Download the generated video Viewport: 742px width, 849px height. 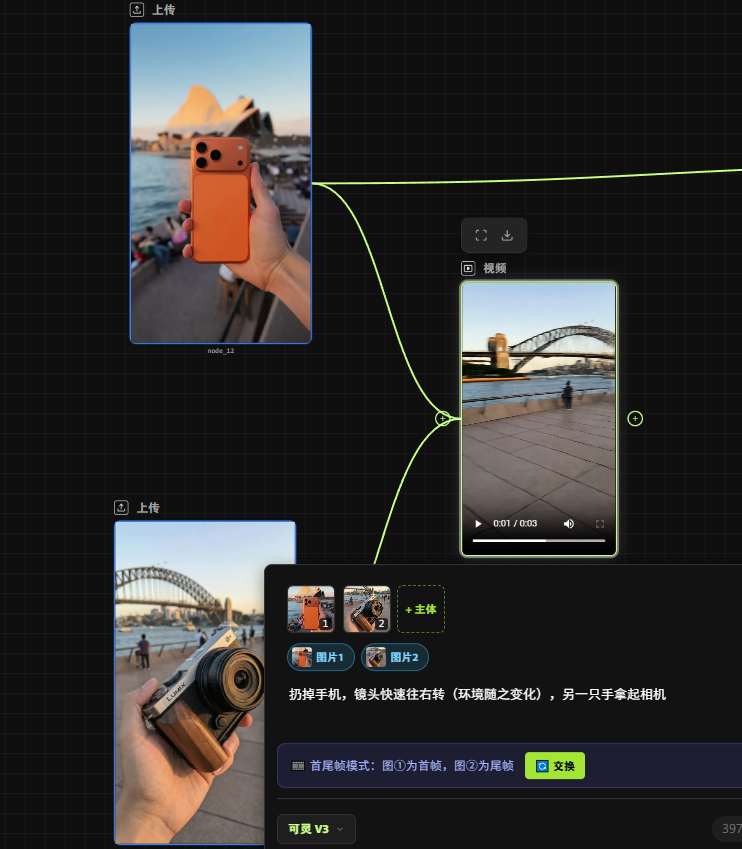pos(507,236)
